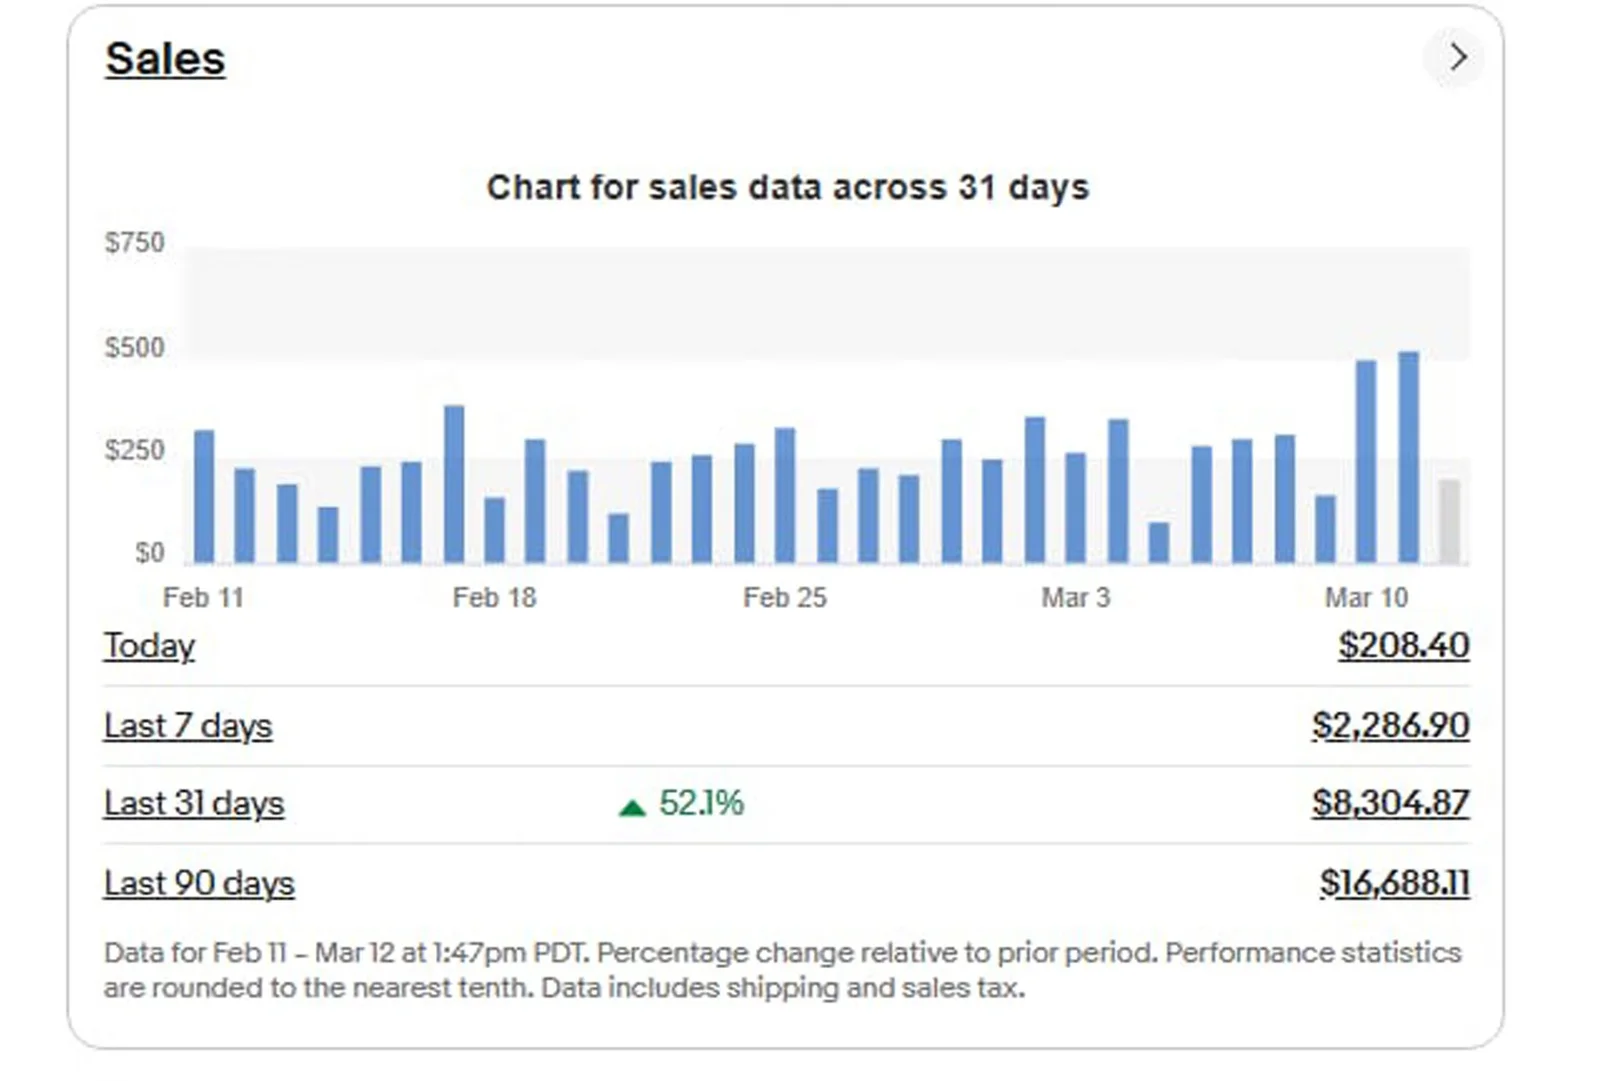This screenshot has height=1081, width=1600.
Task: Click the Feb 18 axis label
Action: point(494,598)
